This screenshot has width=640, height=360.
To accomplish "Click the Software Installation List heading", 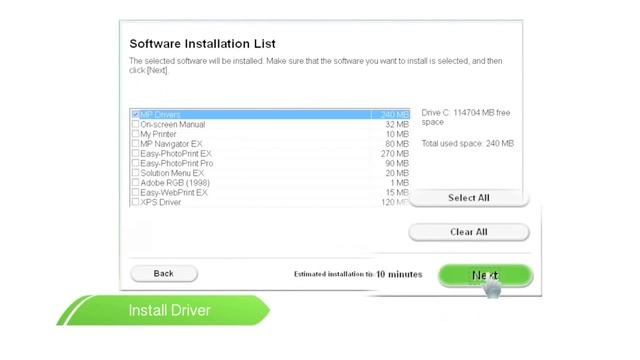I will click(x=202, y=44).
